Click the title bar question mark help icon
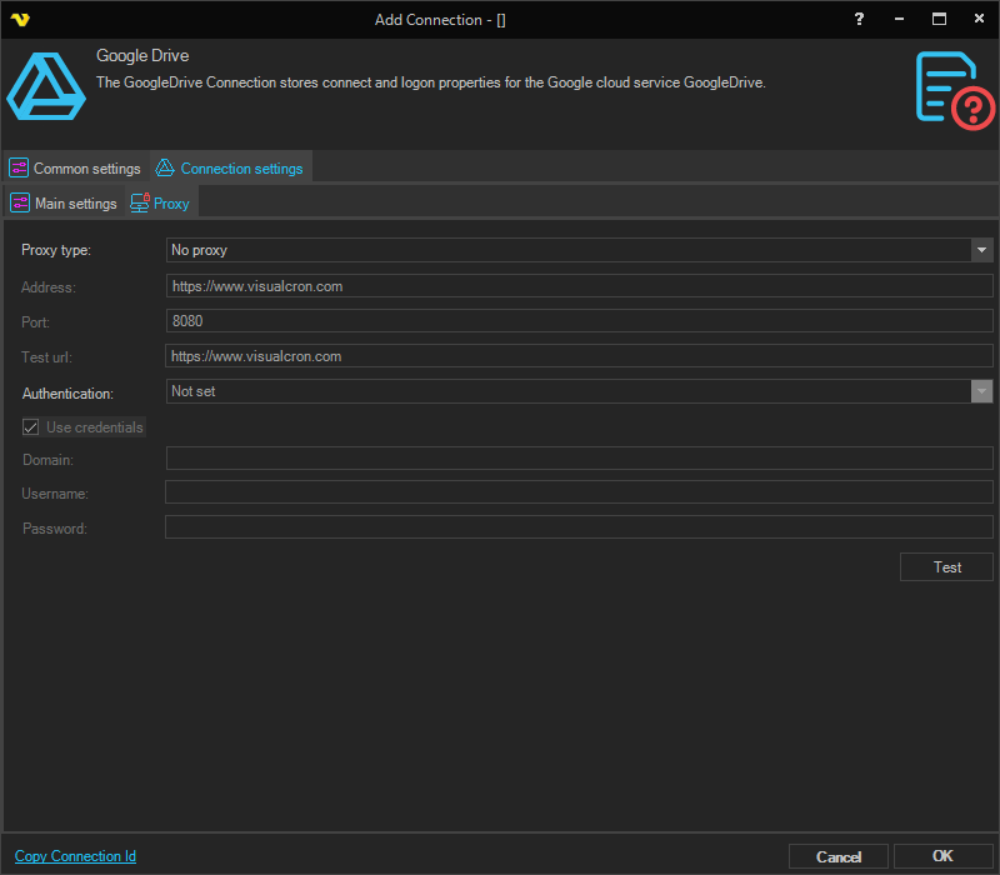Image resolution: width=1000 pixels, height=875 pixels. coord(859,19)
